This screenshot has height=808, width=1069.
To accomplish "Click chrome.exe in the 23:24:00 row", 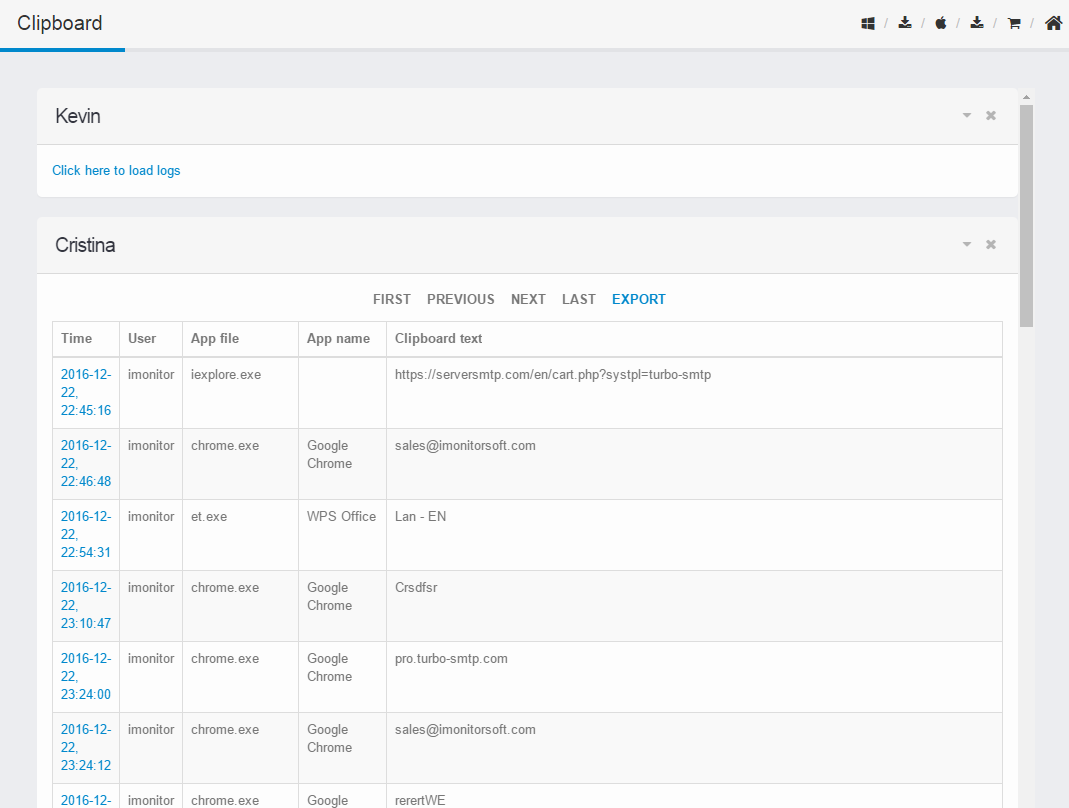I will 225,659.
